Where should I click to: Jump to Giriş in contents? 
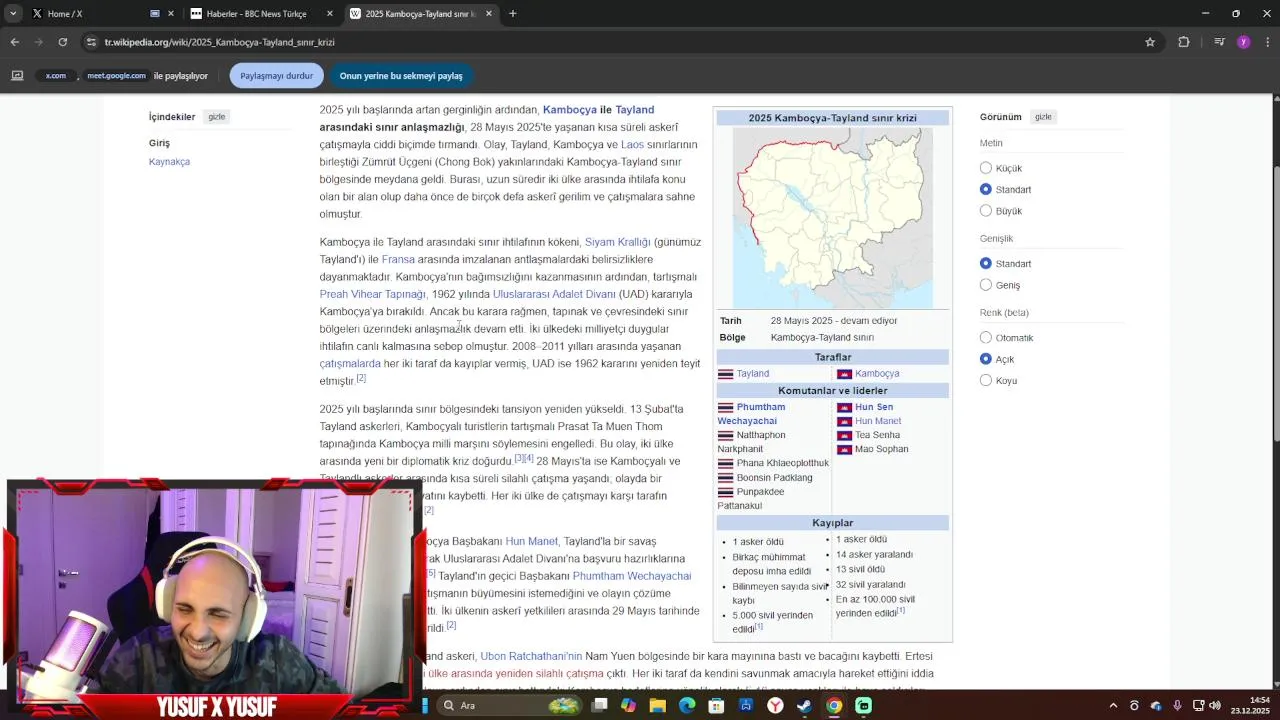pyautogui.click(x=159, y=143)
